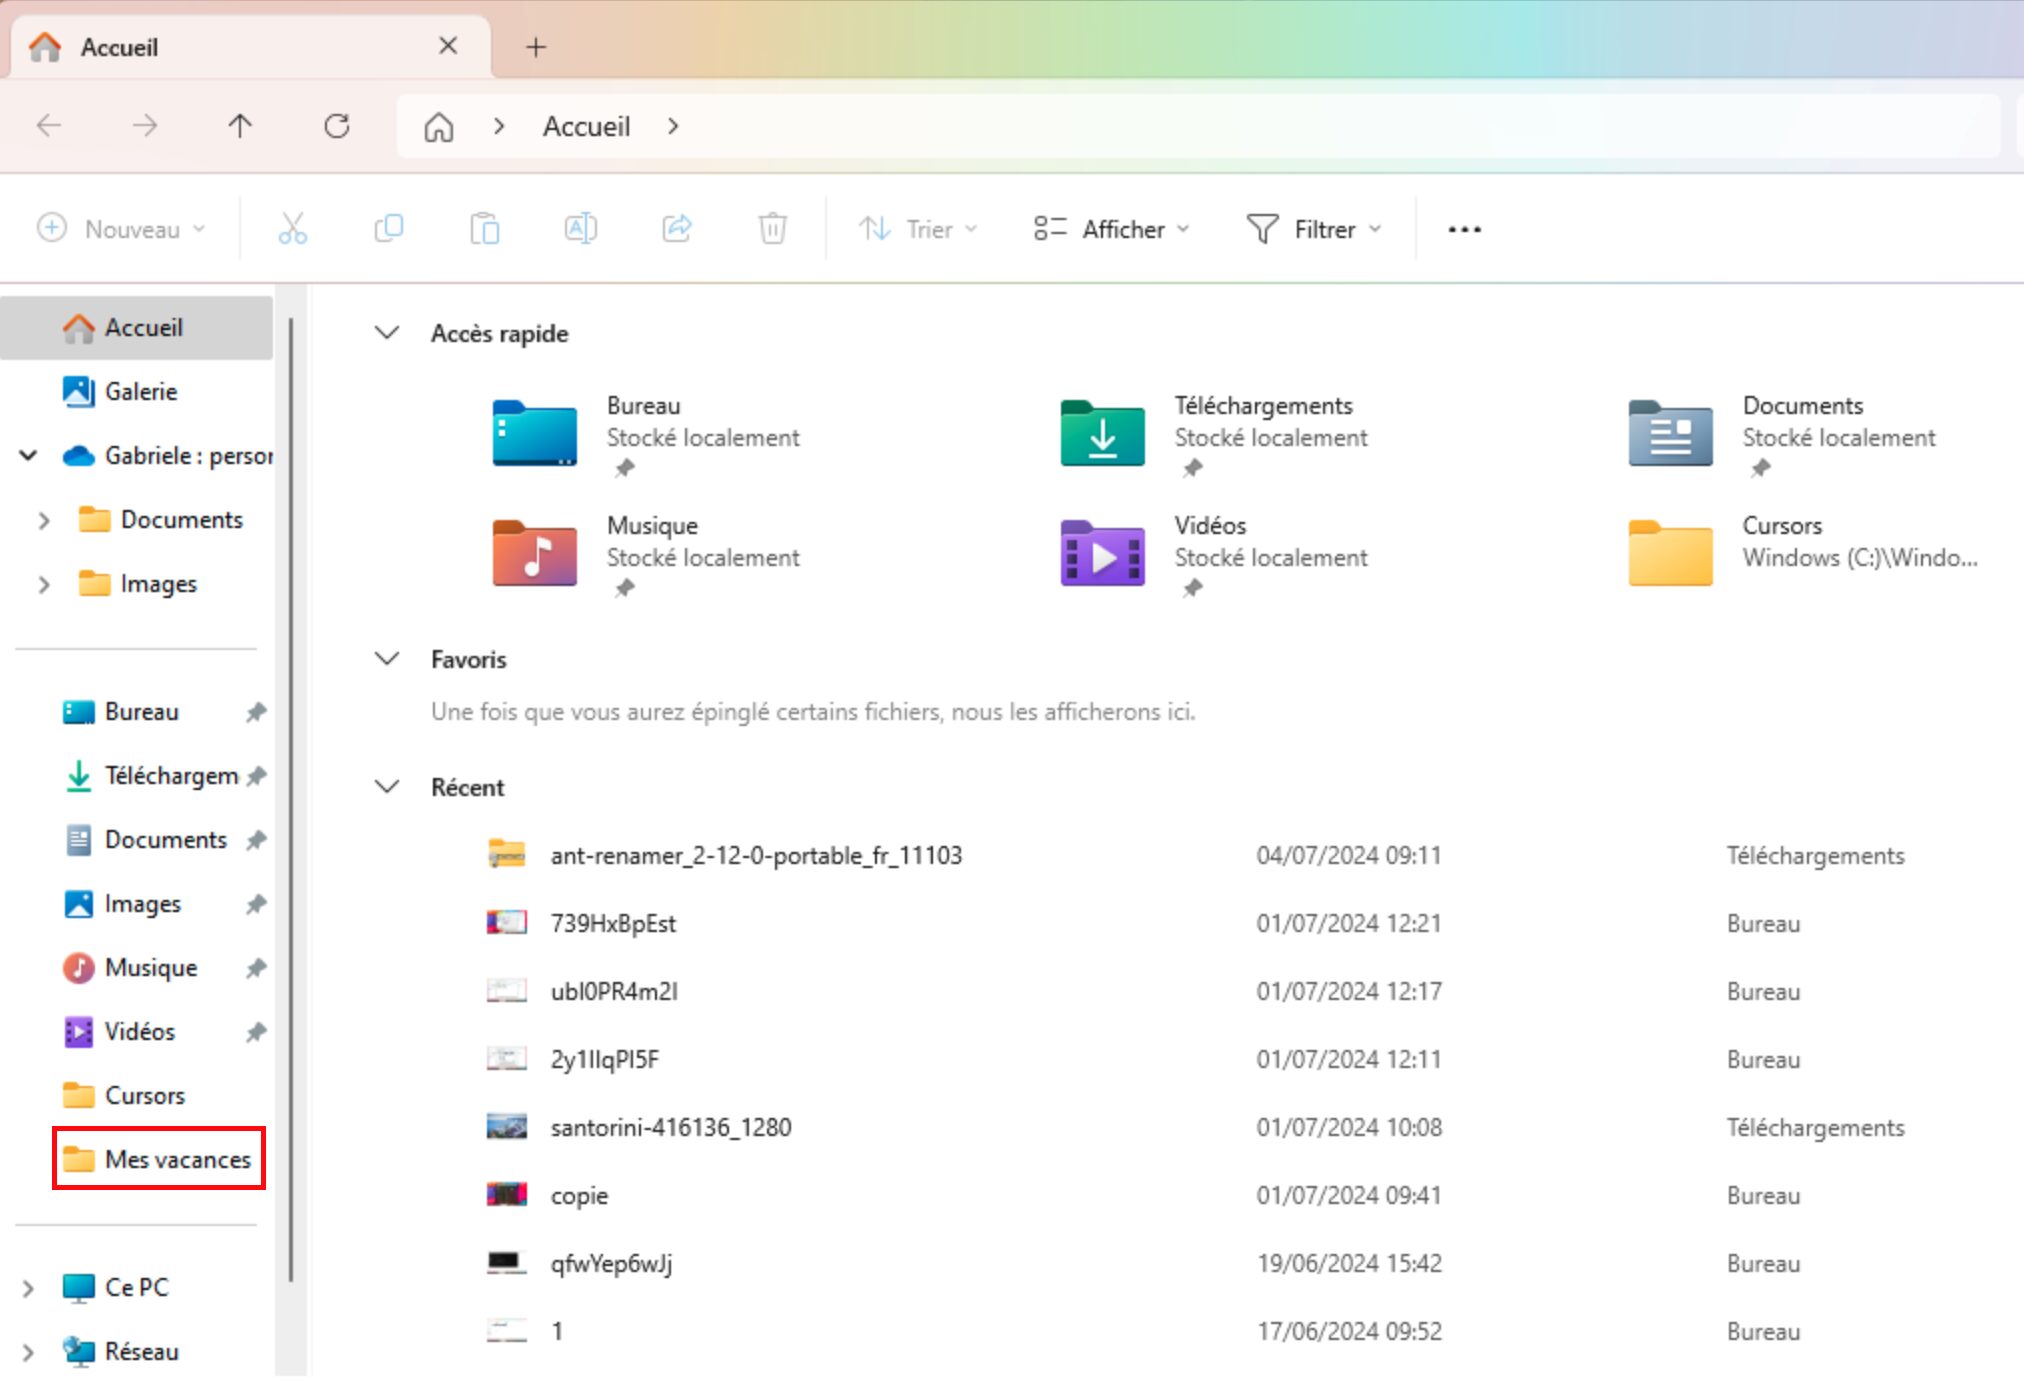Go up one level with up arrow
The width and height of the screenshot is (2024, 1388).
(x=240, y=126)
